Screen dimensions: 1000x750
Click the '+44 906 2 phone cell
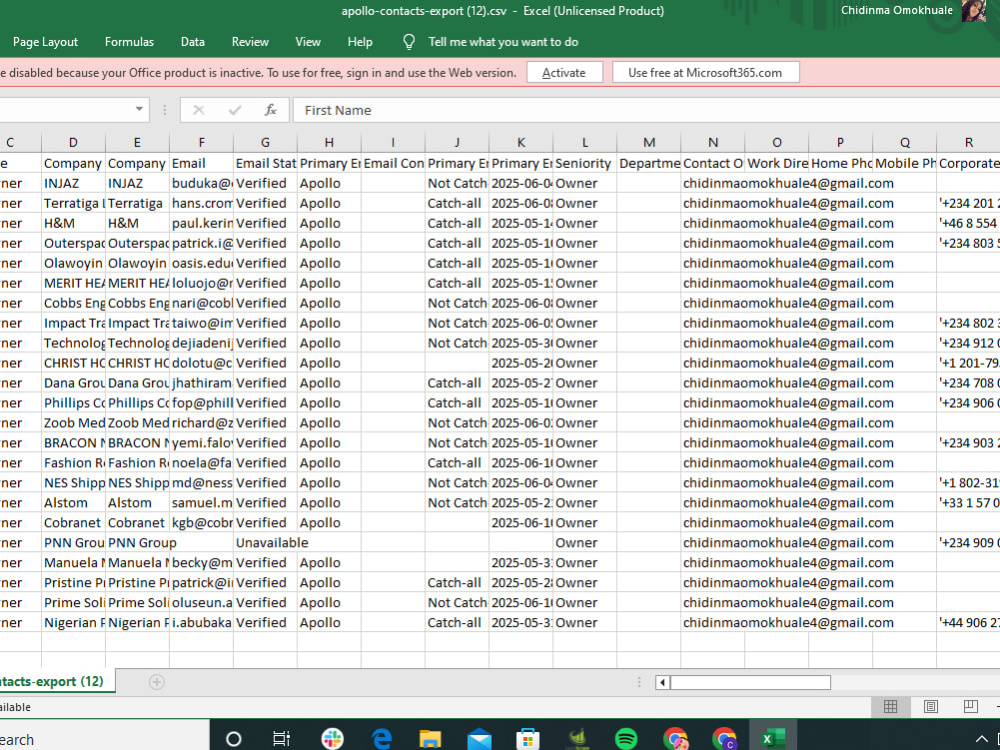pyautogui.click(x=969, y=622)
